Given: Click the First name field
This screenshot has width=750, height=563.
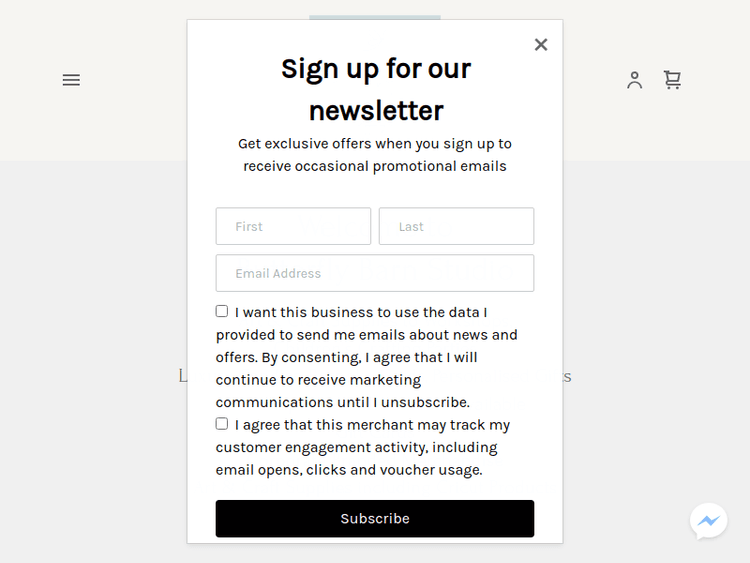Looking at the screenshot, I should [x=293, y=226].
